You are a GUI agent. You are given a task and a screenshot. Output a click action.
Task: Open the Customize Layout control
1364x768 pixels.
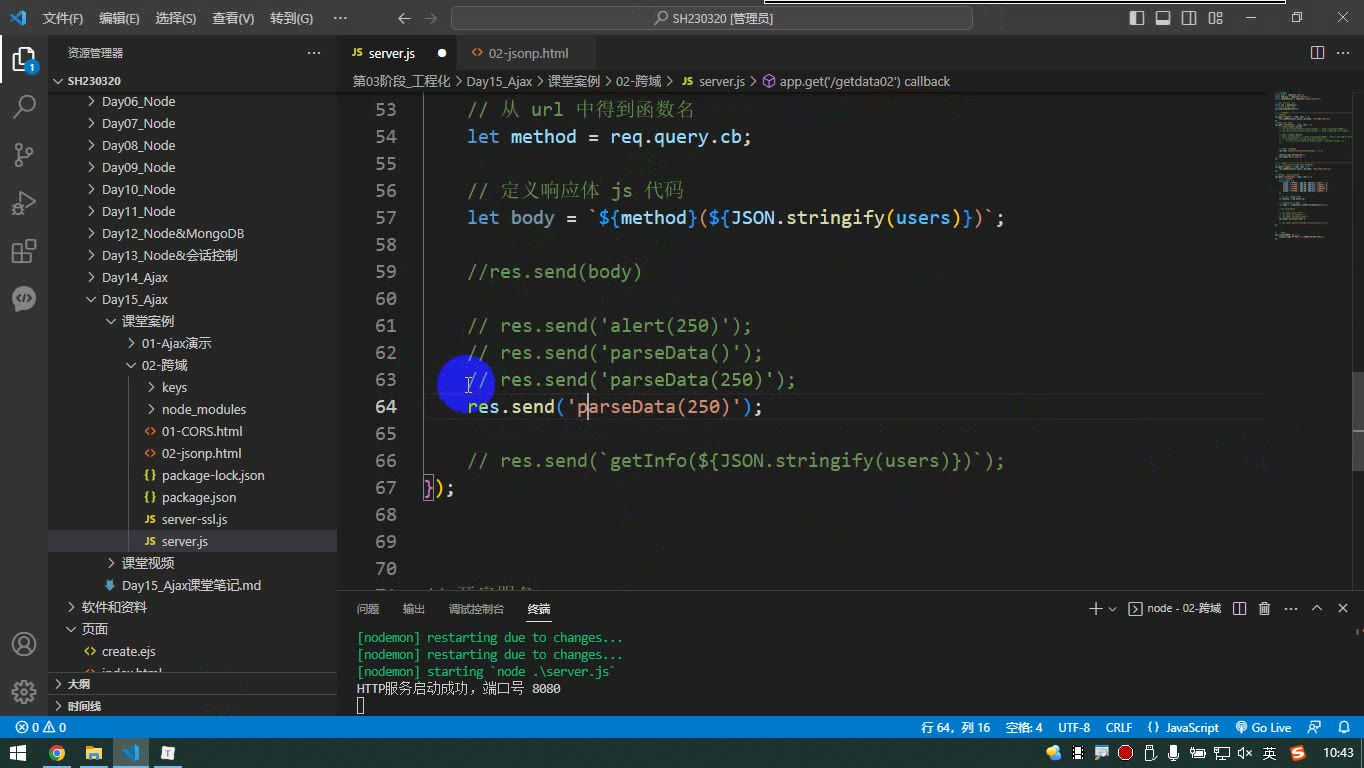1215,18
